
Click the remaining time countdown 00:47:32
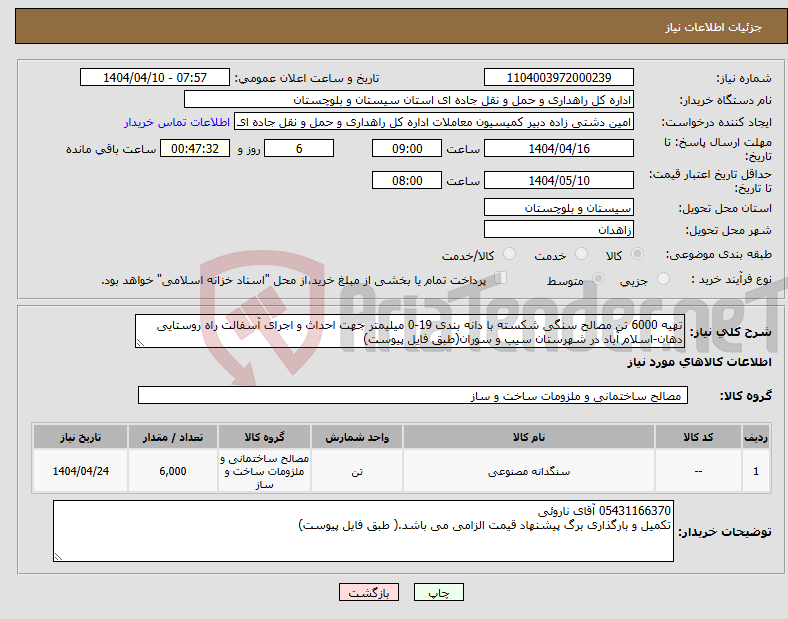coord(195,148)
